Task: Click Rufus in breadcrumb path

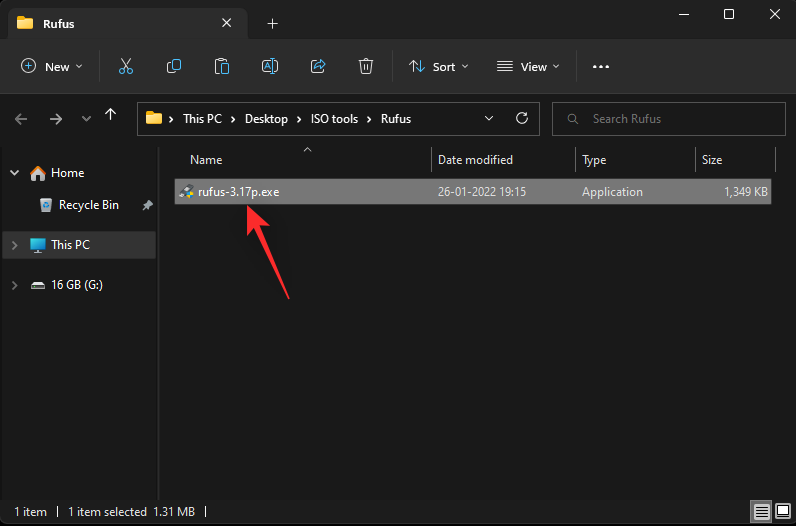Action: pos(396,119)
